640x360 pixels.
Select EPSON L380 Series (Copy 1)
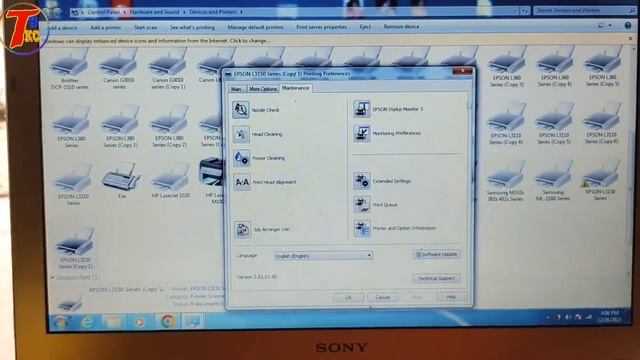pos(120,127)
